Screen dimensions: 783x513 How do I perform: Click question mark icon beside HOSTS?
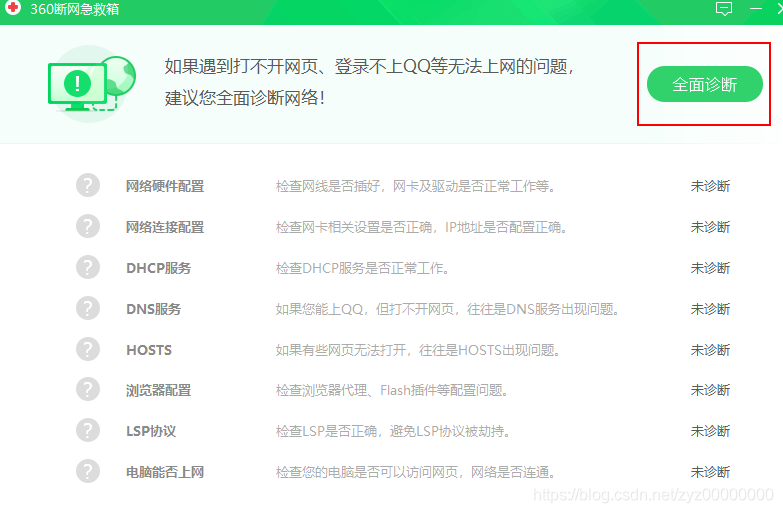click(88, 349)
